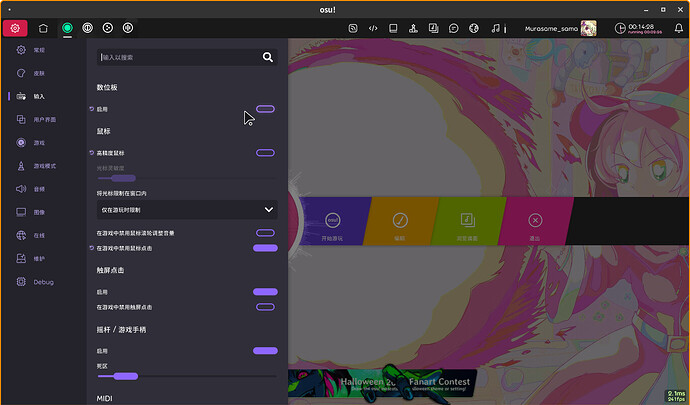Jump to 图像 graphics settings via monitor icon
Viewport: 690px width, 405px height.
point(21,212)
